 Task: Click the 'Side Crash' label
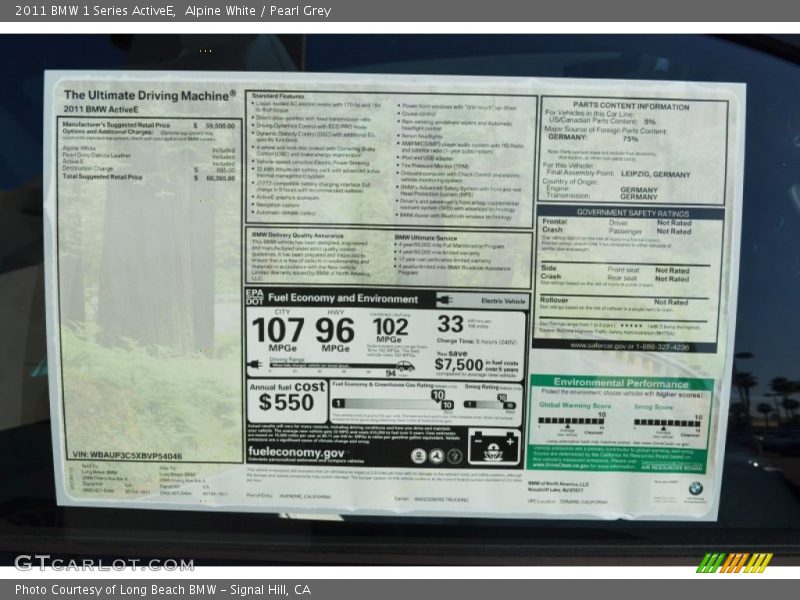click(551, 272)
